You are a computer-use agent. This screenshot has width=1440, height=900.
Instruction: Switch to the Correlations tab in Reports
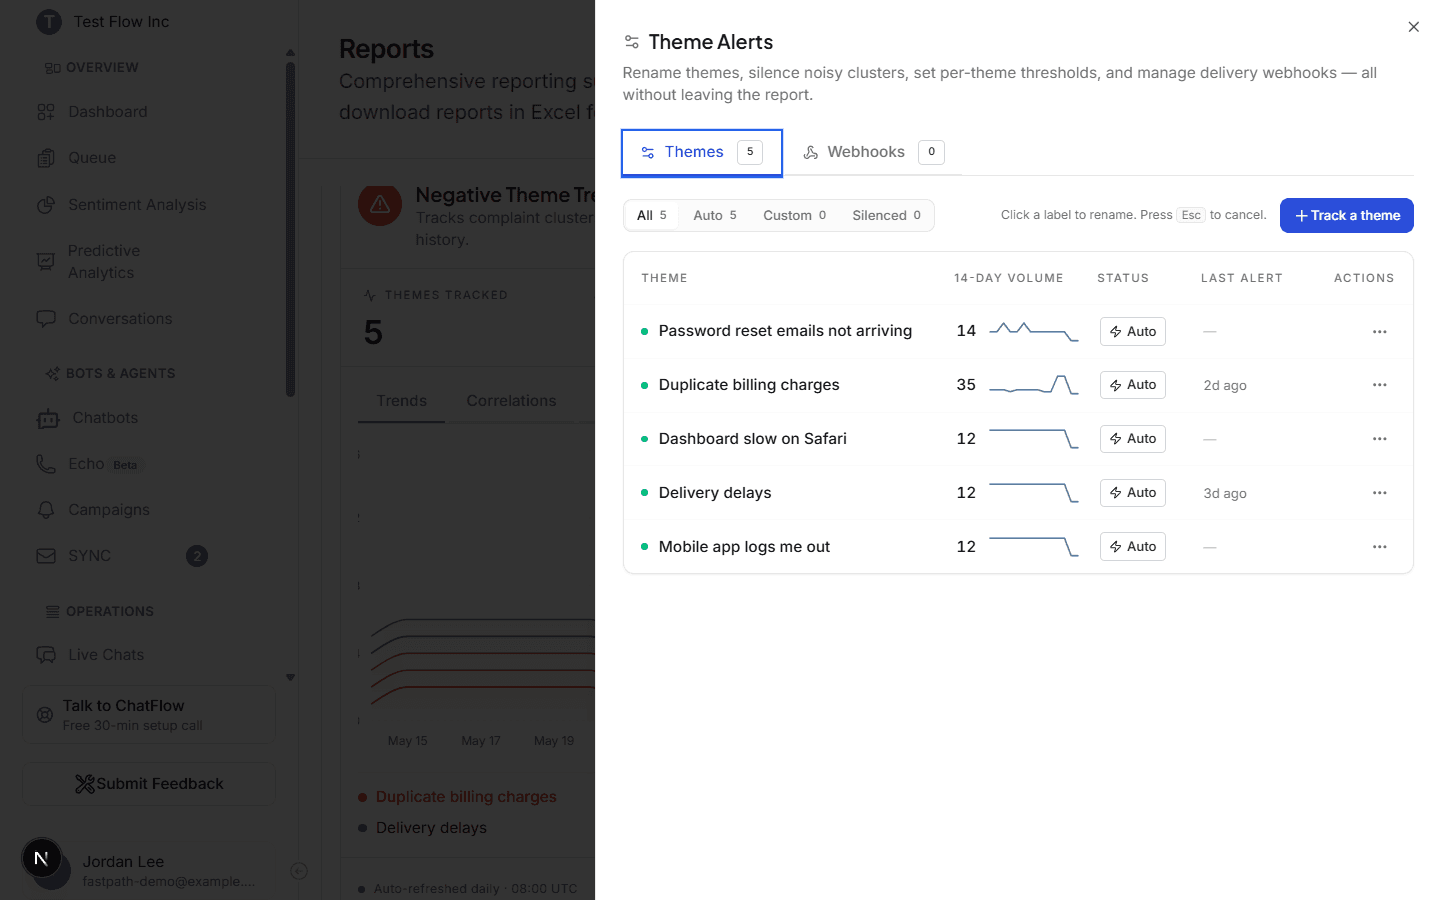[x=511, y=401]
